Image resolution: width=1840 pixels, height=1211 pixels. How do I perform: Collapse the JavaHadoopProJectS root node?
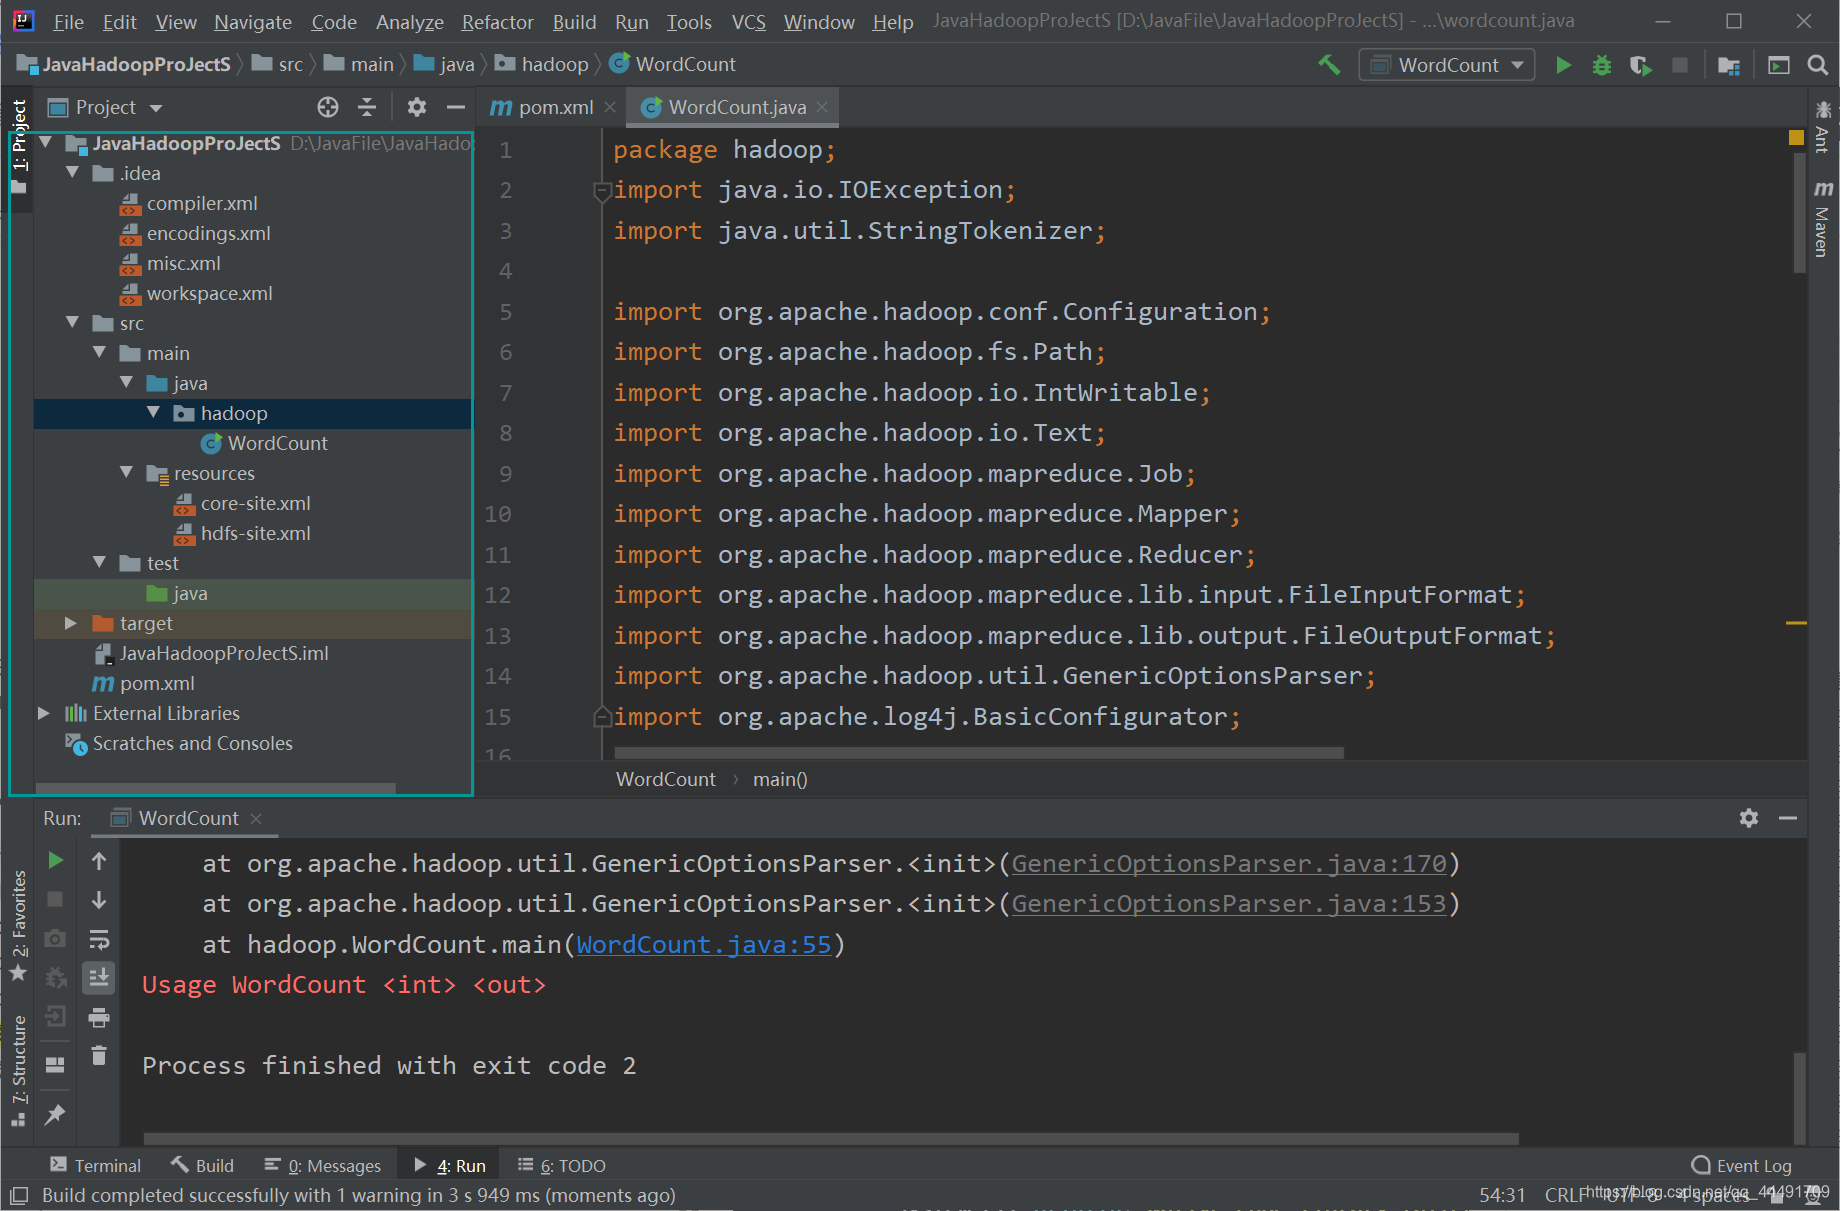pos(45,143)
